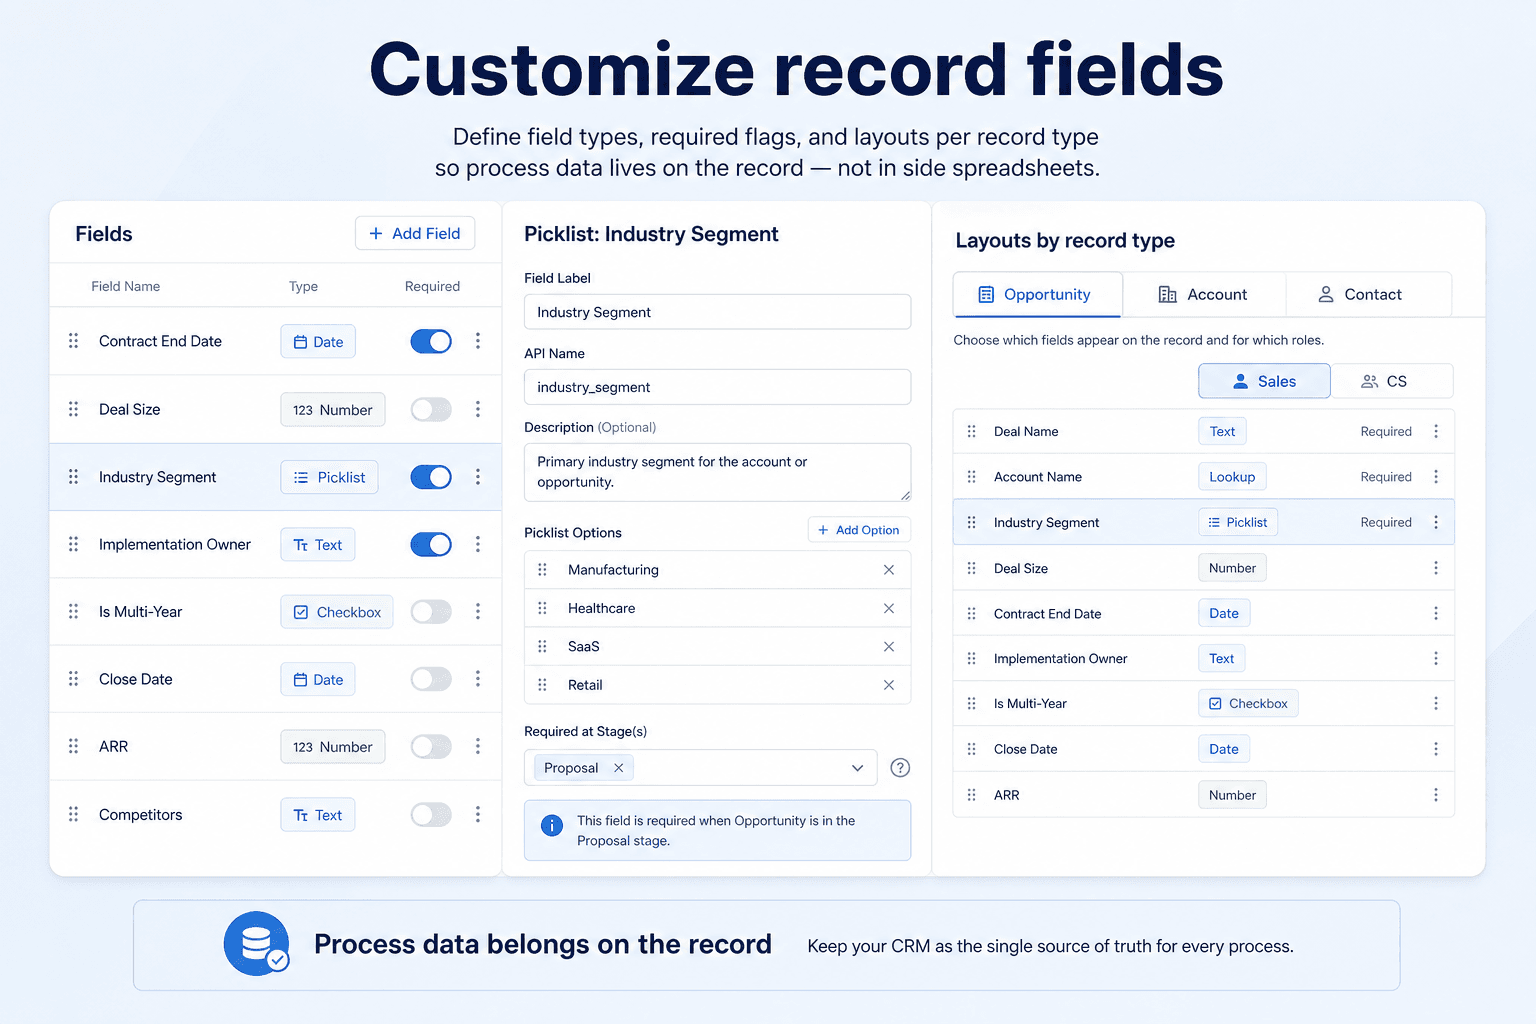Click into the Description text area

717,472
